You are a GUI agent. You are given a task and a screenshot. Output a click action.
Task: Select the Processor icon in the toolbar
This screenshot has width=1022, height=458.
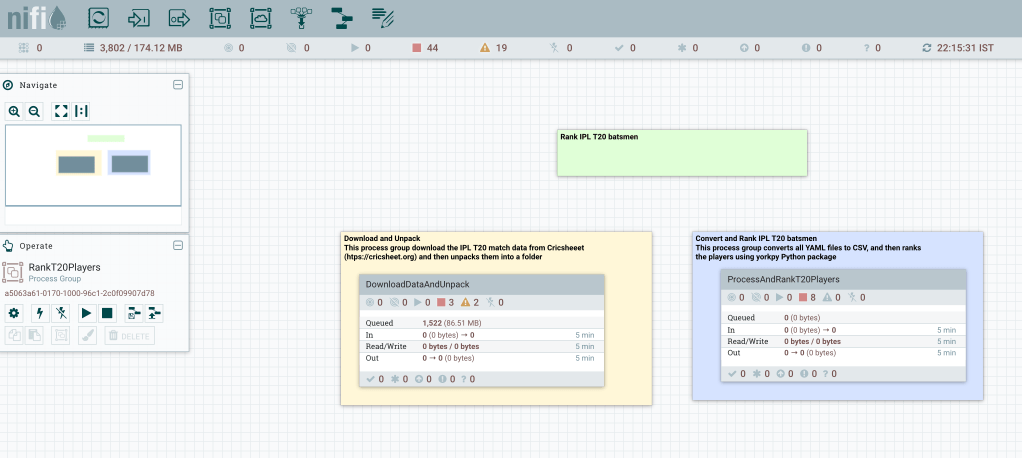pos(99,17)
